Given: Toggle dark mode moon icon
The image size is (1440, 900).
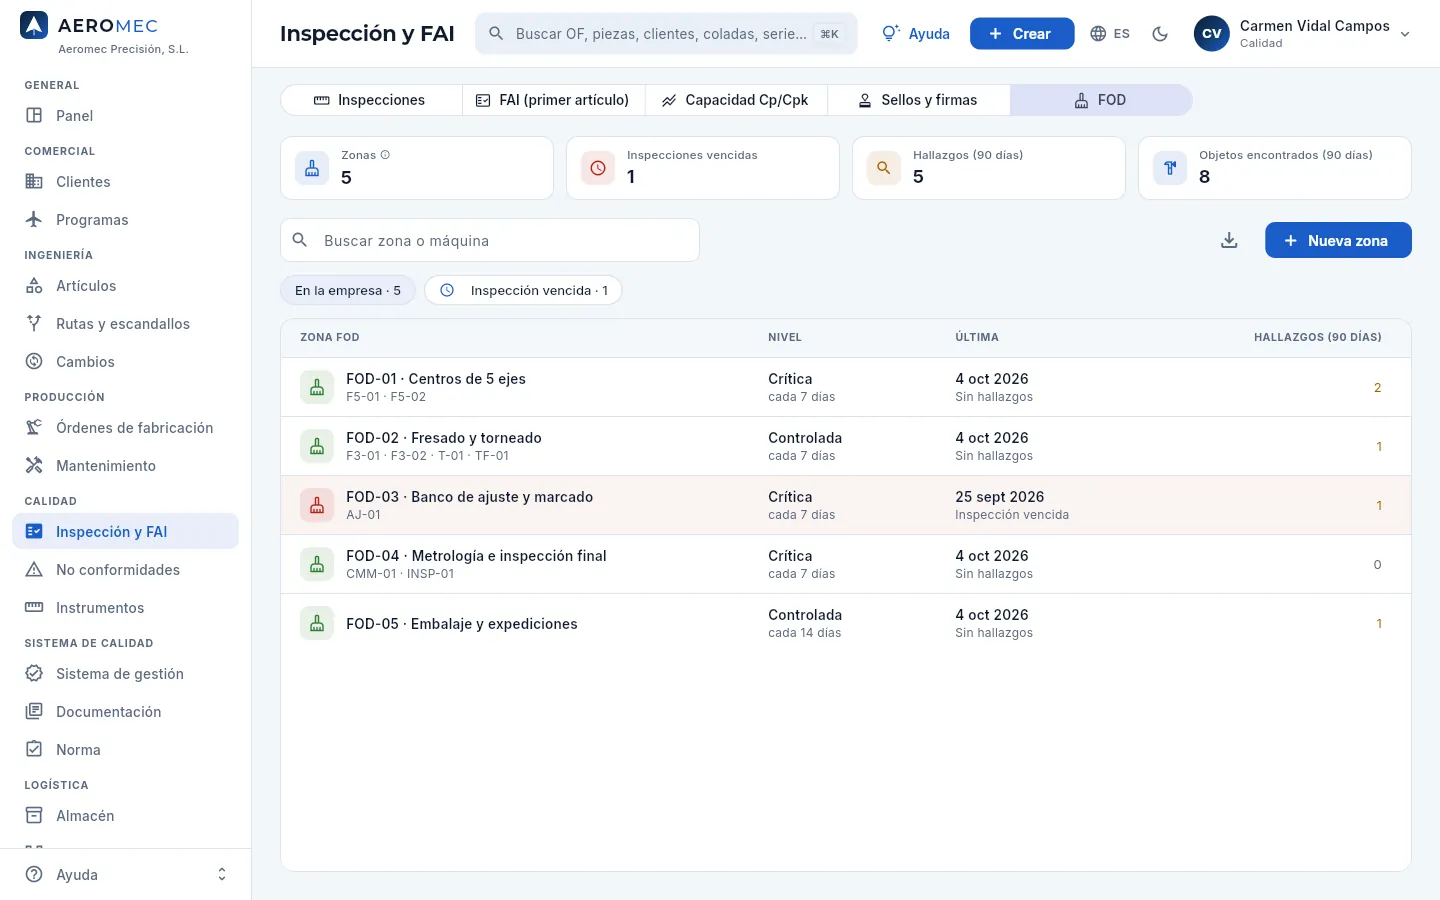Looking at the screenshot, I should tap(1160, 34).
